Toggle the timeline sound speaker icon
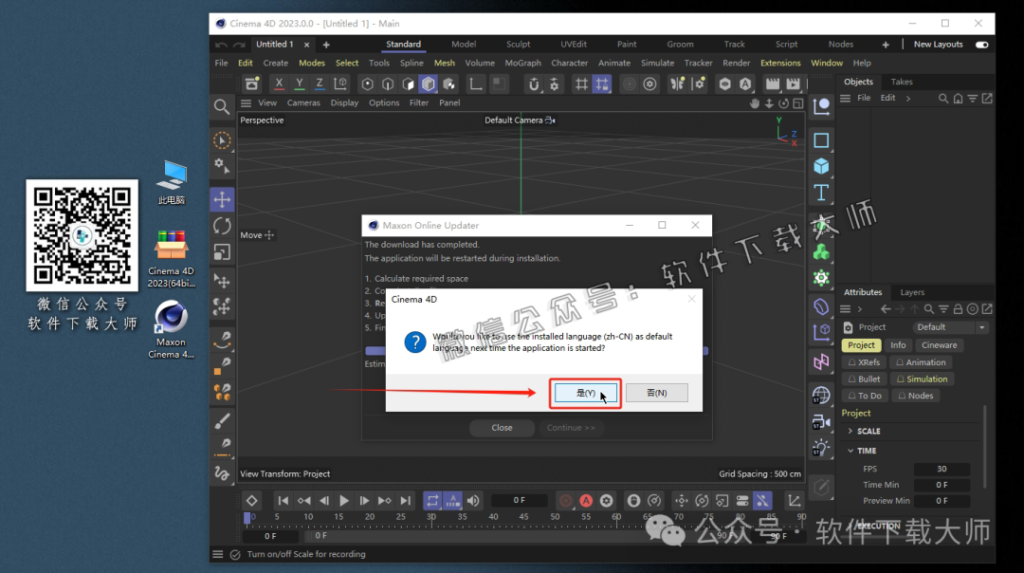The height and width of the screenshot is (573, 1024). (473, 500)
